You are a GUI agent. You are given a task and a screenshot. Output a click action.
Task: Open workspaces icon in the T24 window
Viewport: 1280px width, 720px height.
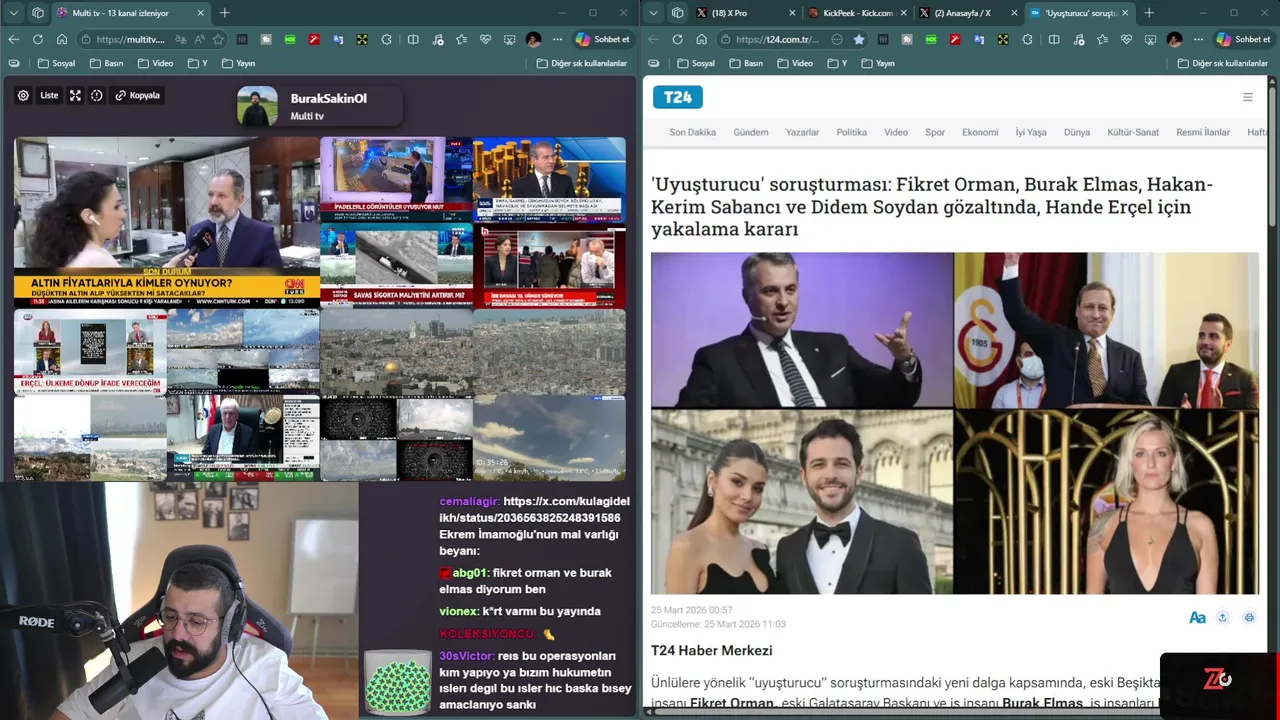[677, 13]
